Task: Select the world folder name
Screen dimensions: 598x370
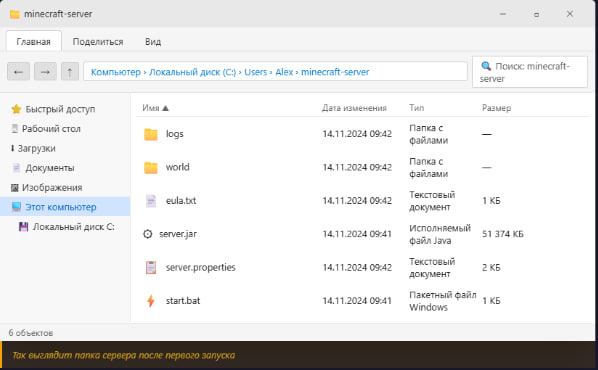Action: click(x=178, y=167)
